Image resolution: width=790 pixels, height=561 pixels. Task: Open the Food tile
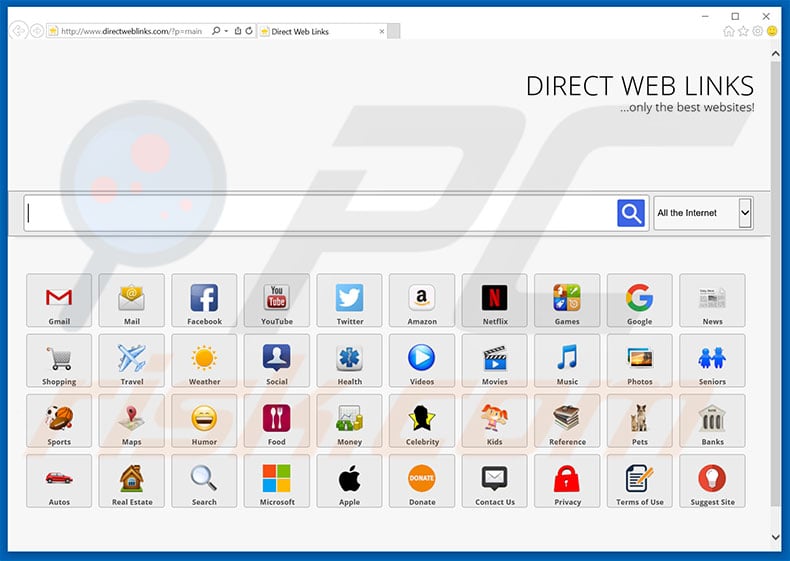(277, 421)
